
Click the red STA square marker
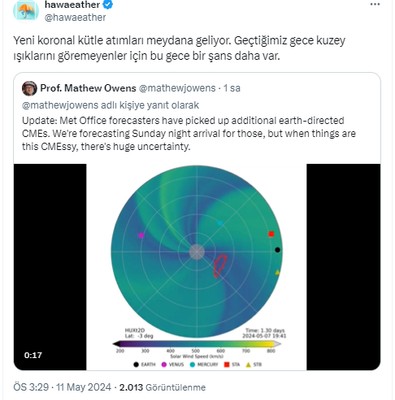[x=271, y=234]
